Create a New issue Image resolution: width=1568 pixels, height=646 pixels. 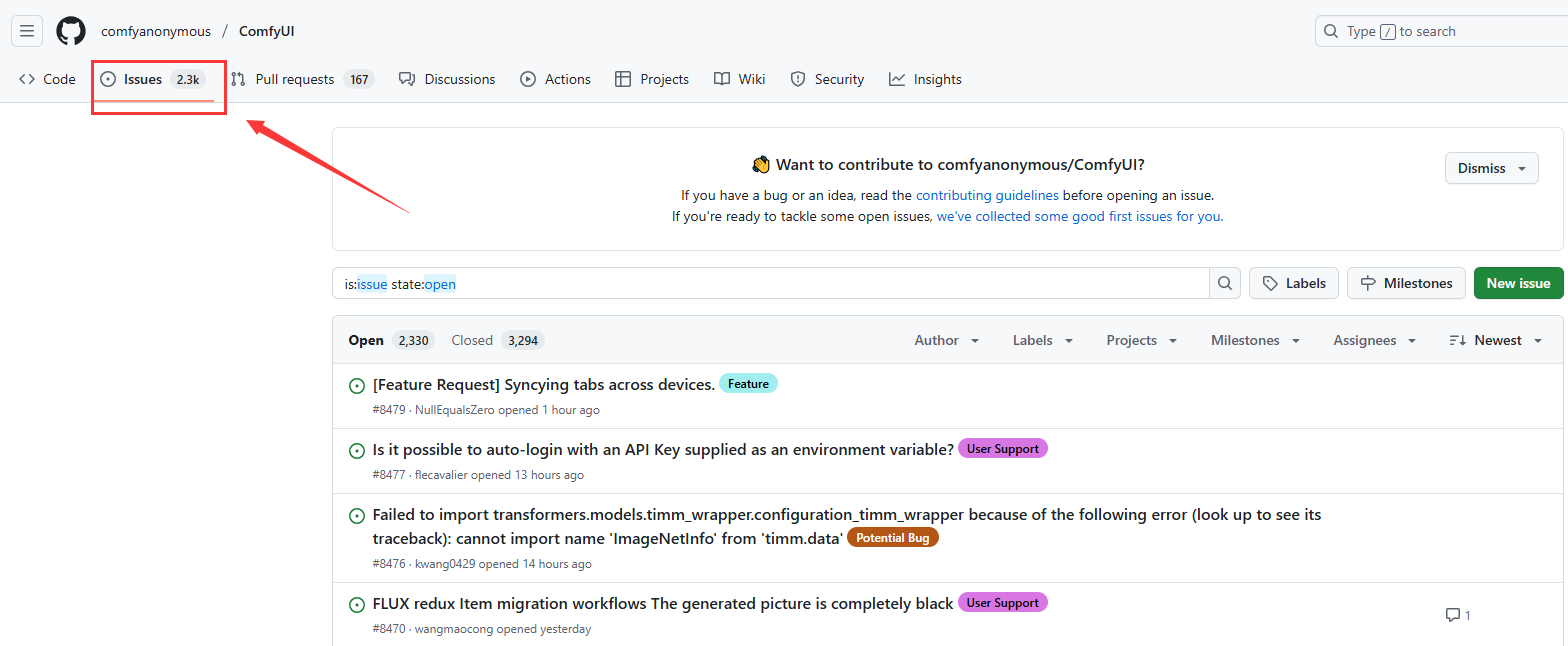(1518, 283)
